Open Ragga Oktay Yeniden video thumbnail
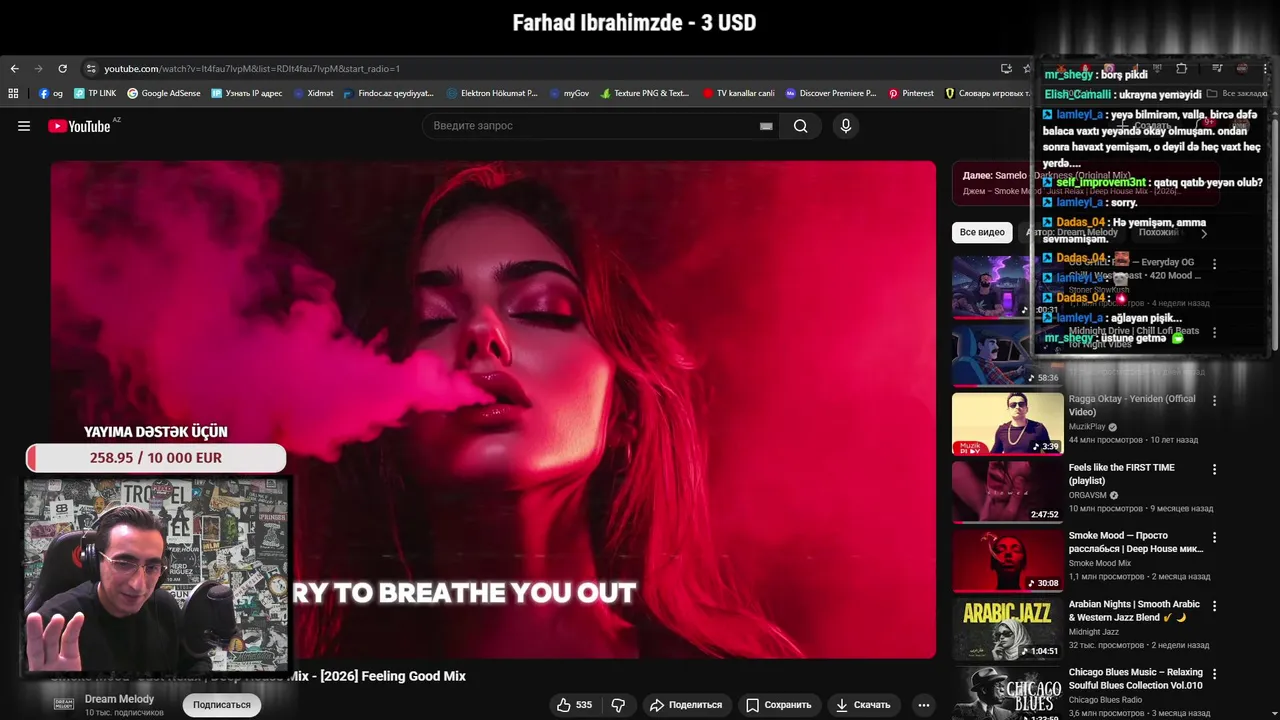1280x720 pixels. [1007, 424]
